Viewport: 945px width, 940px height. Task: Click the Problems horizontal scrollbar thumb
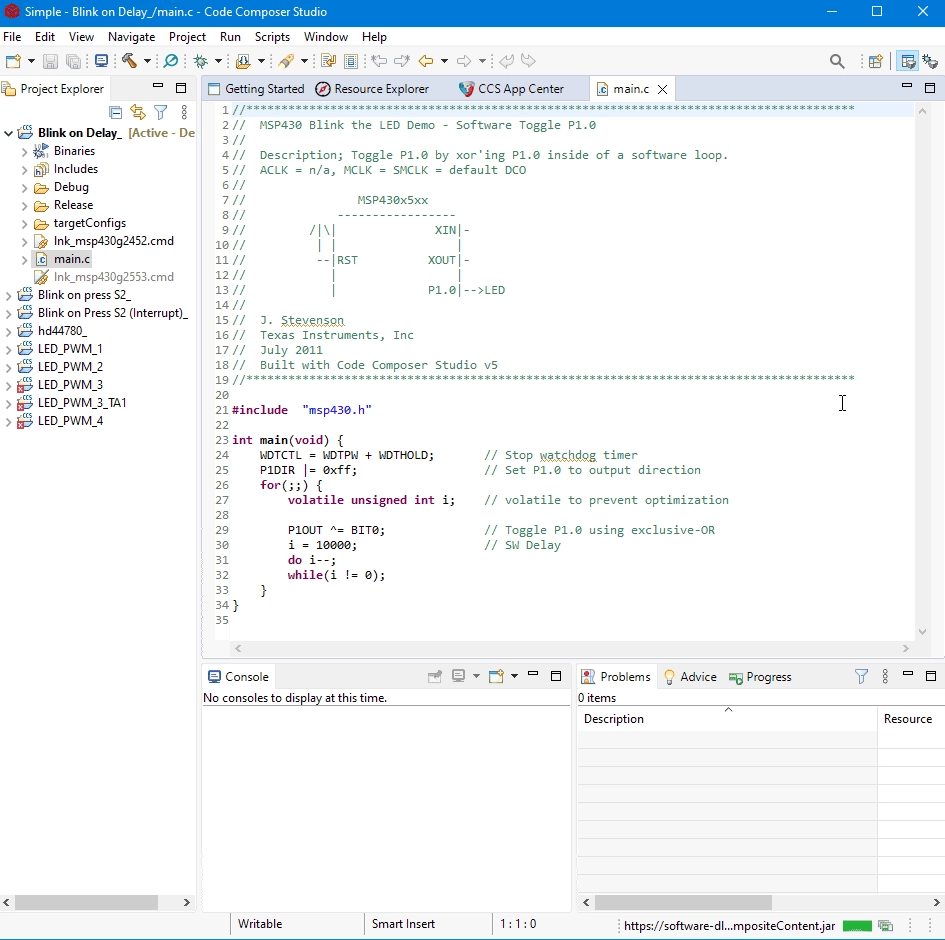pos(683,902)
